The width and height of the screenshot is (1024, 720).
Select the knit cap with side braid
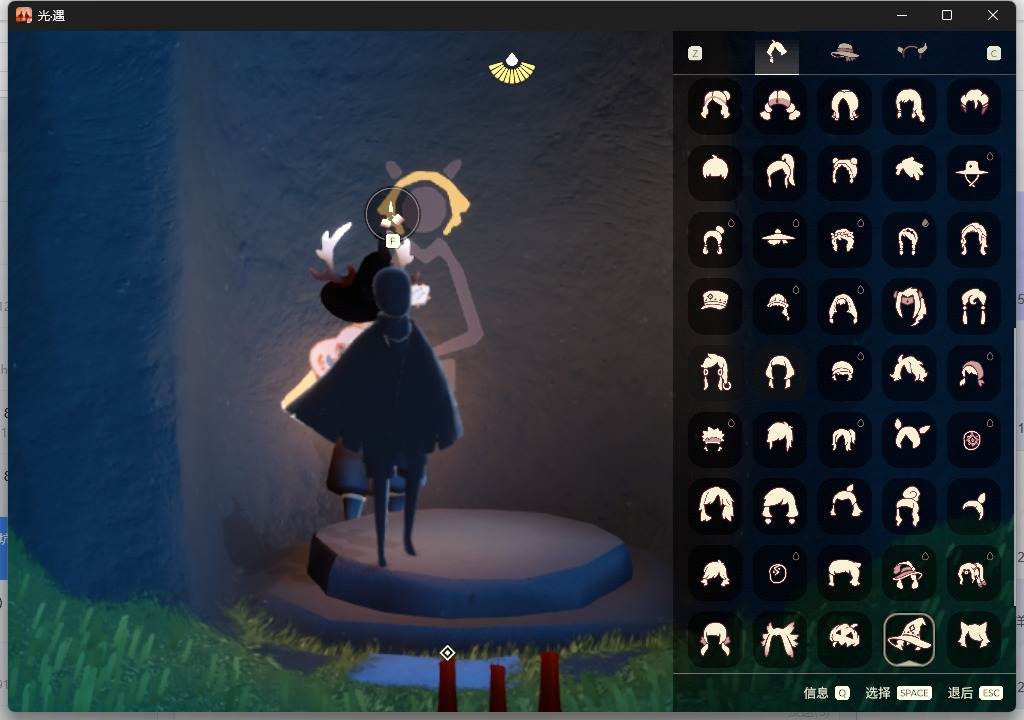pyautogui.click(x=780, y=306)
